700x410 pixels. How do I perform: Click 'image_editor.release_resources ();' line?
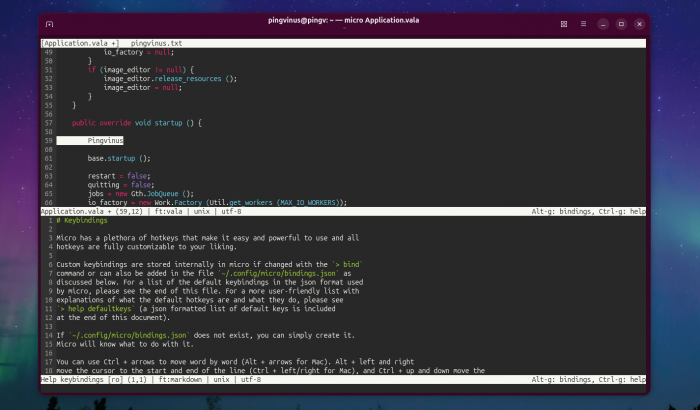coord(170,79)
